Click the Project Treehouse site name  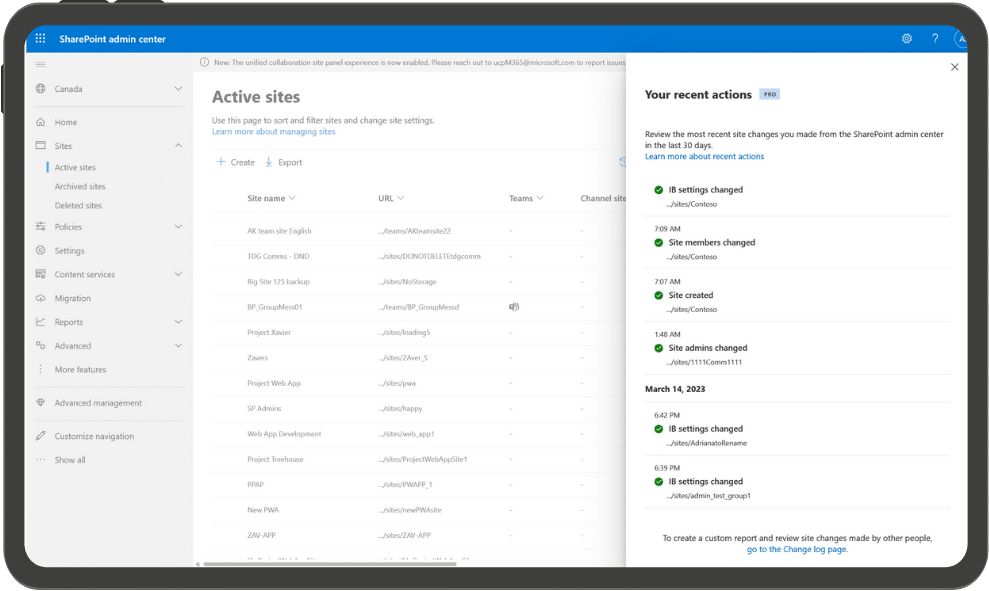pyautogui.click(x=275, y=459)
